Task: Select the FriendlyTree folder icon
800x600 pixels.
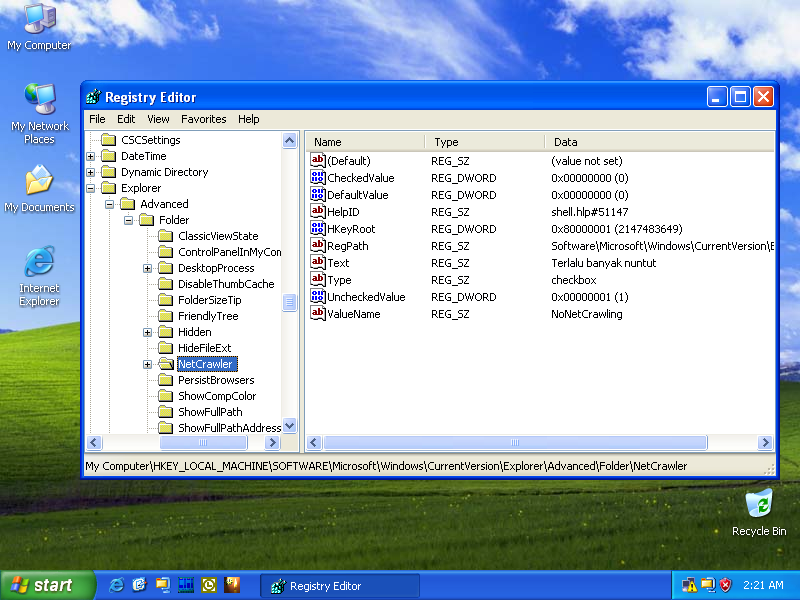Action: click(x=165, y=316)
